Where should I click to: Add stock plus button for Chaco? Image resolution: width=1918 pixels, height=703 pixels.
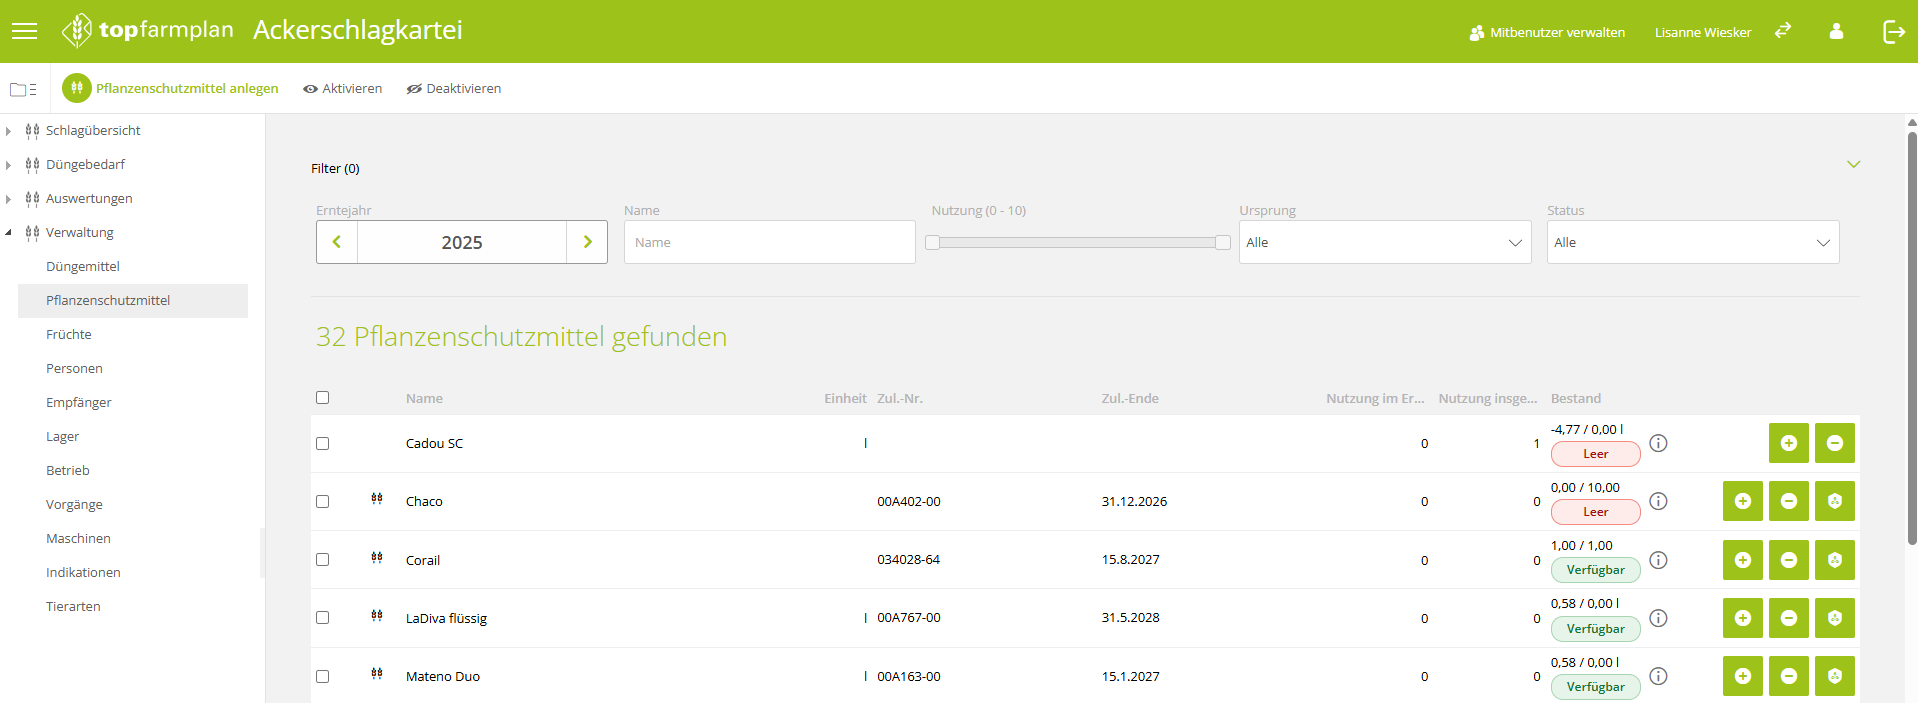1743,501
